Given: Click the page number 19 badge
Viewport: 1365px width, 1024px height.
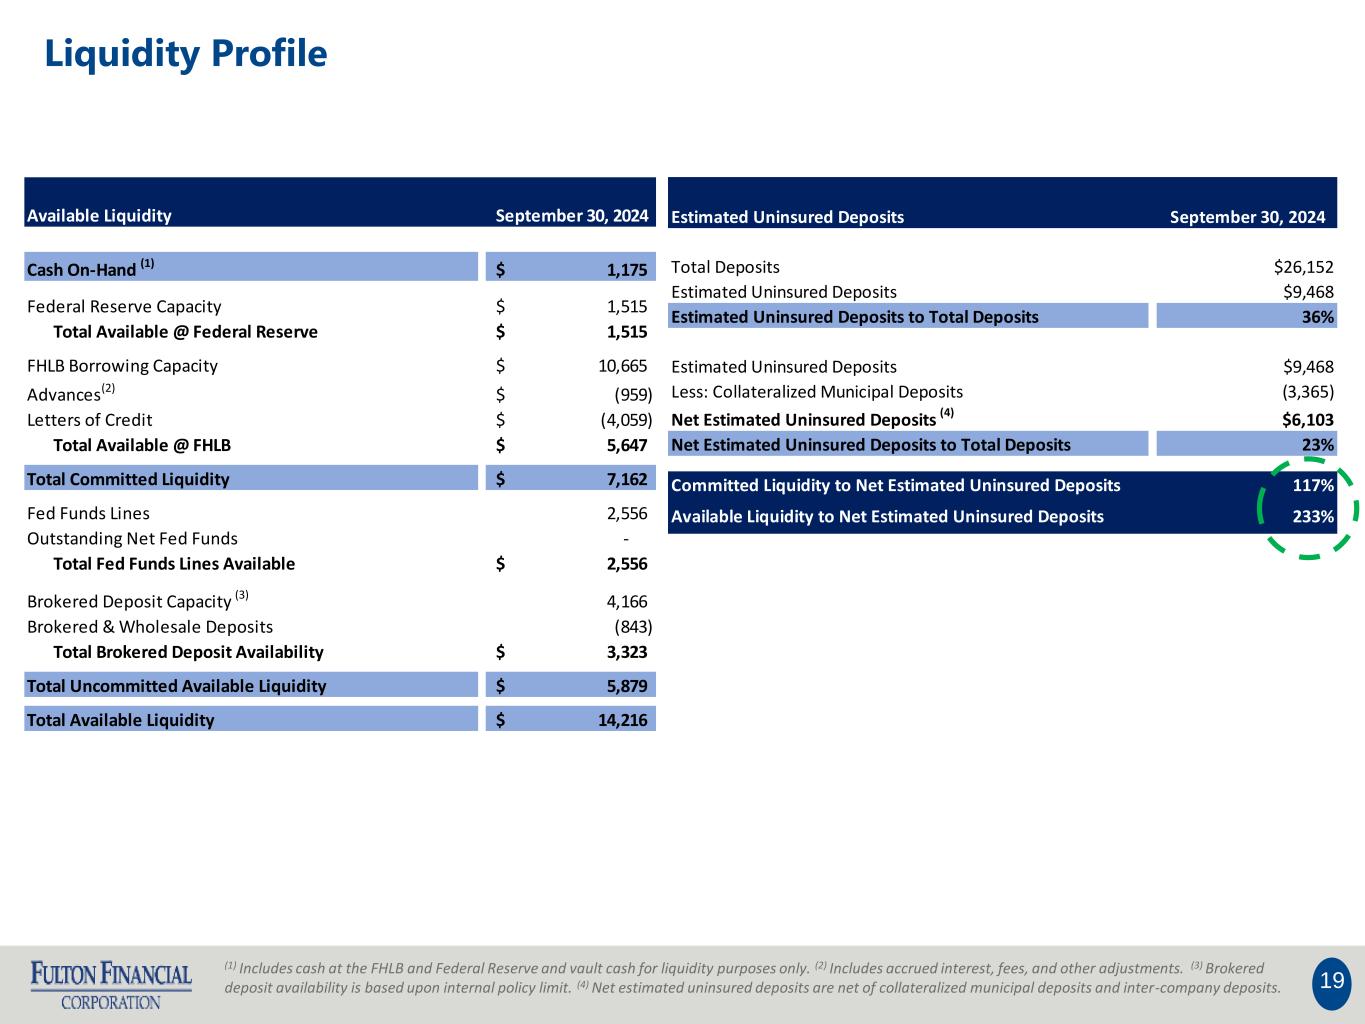Looking at the screenshot, I should pyautogui.click(x=1331, y=981).
